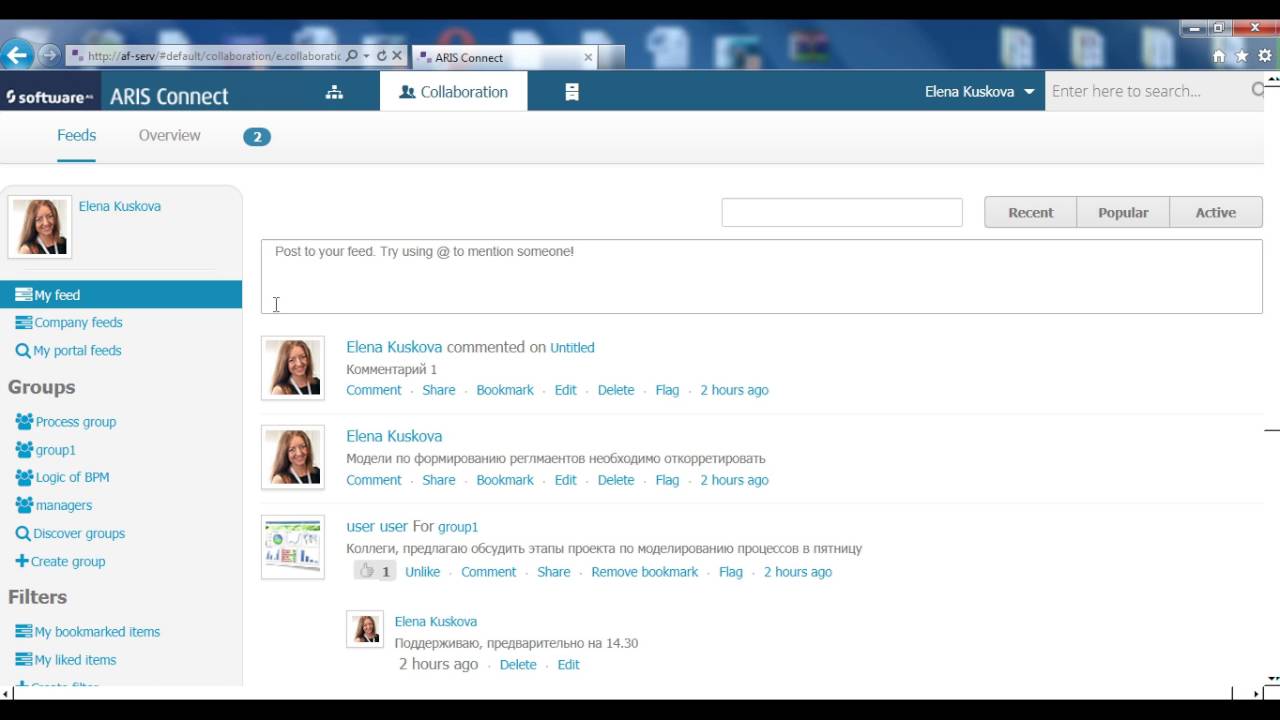The height and width of the screenshot is (720, 1280).
Task: Open the Elena Kuskova user dropdown menu
Action: pyautogui.click(x=979, y=91)
